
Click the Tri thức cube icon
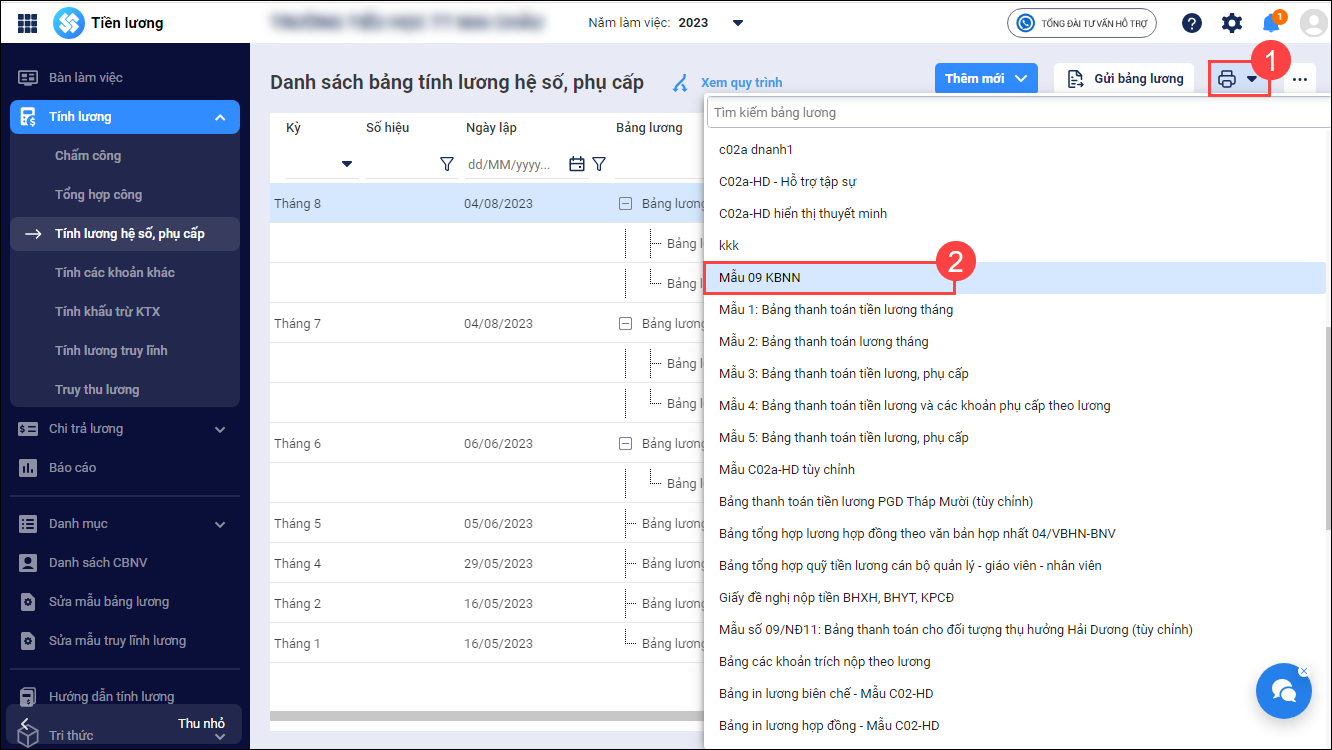pyautogui.click(x=28, y=736)
